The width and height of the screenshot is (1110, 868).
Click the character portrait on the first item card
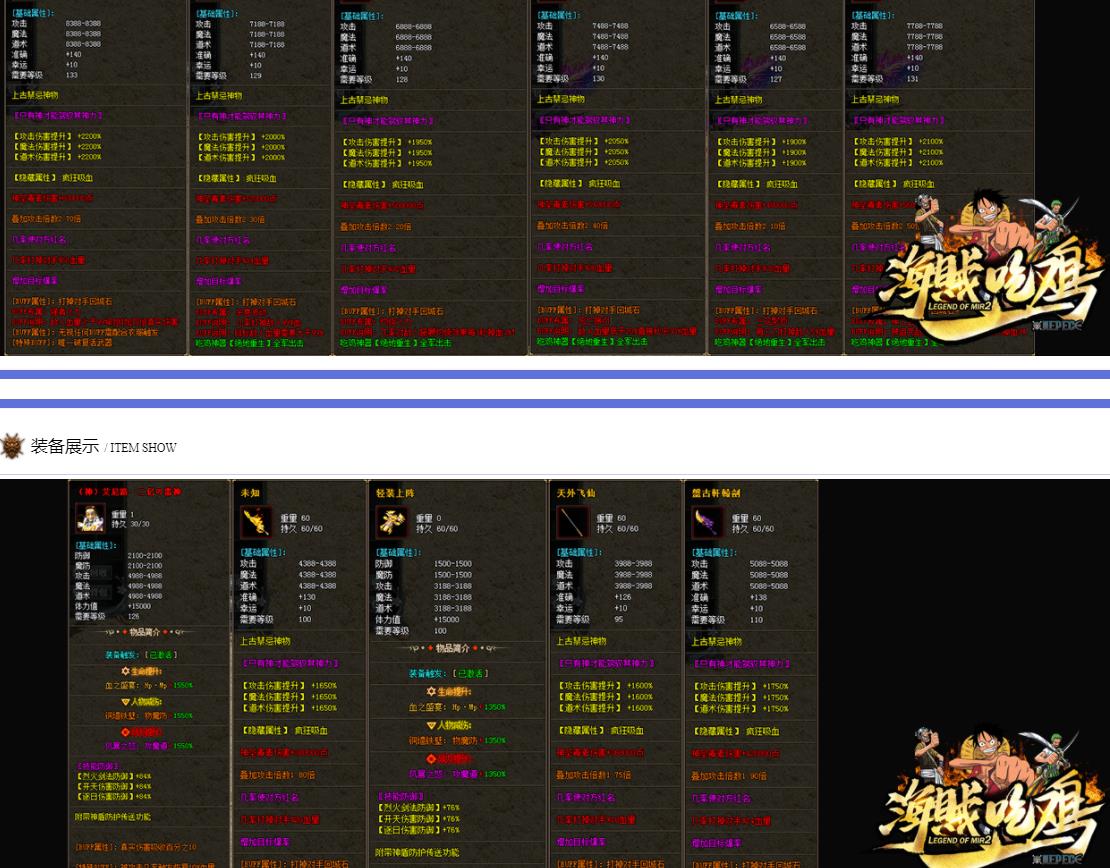(90, 518)
